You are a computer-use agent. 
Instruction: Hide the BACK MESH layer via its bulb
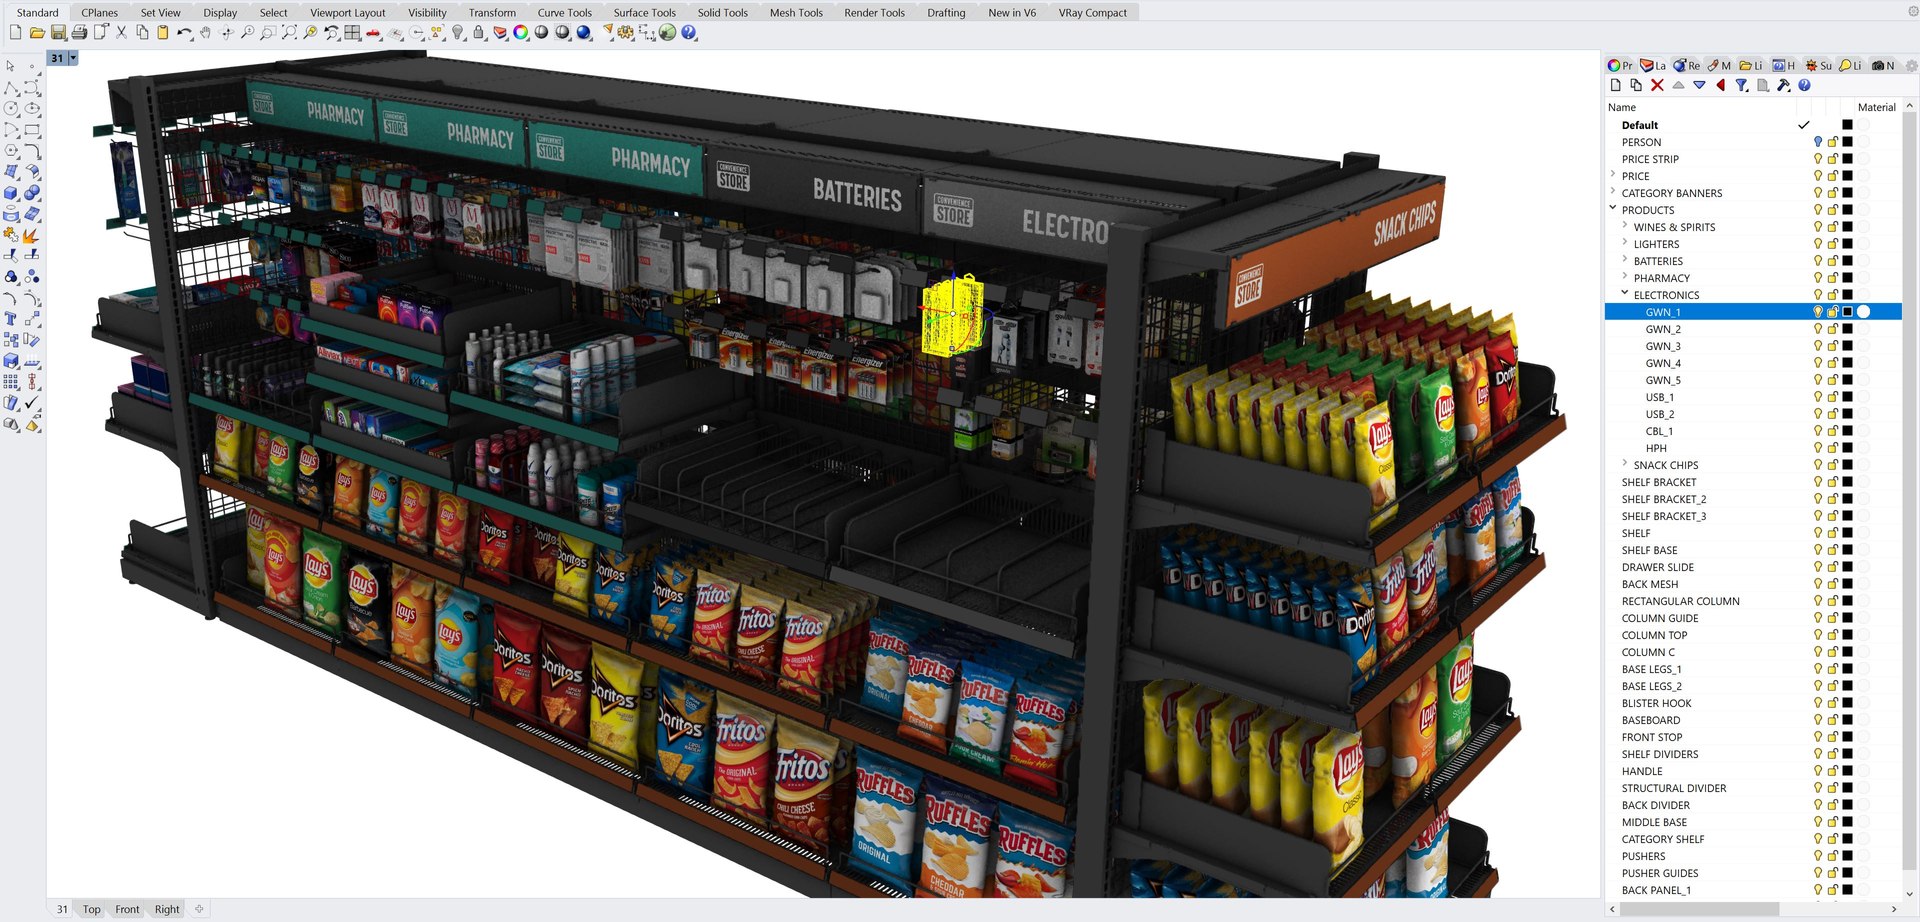coord(1818,584)
